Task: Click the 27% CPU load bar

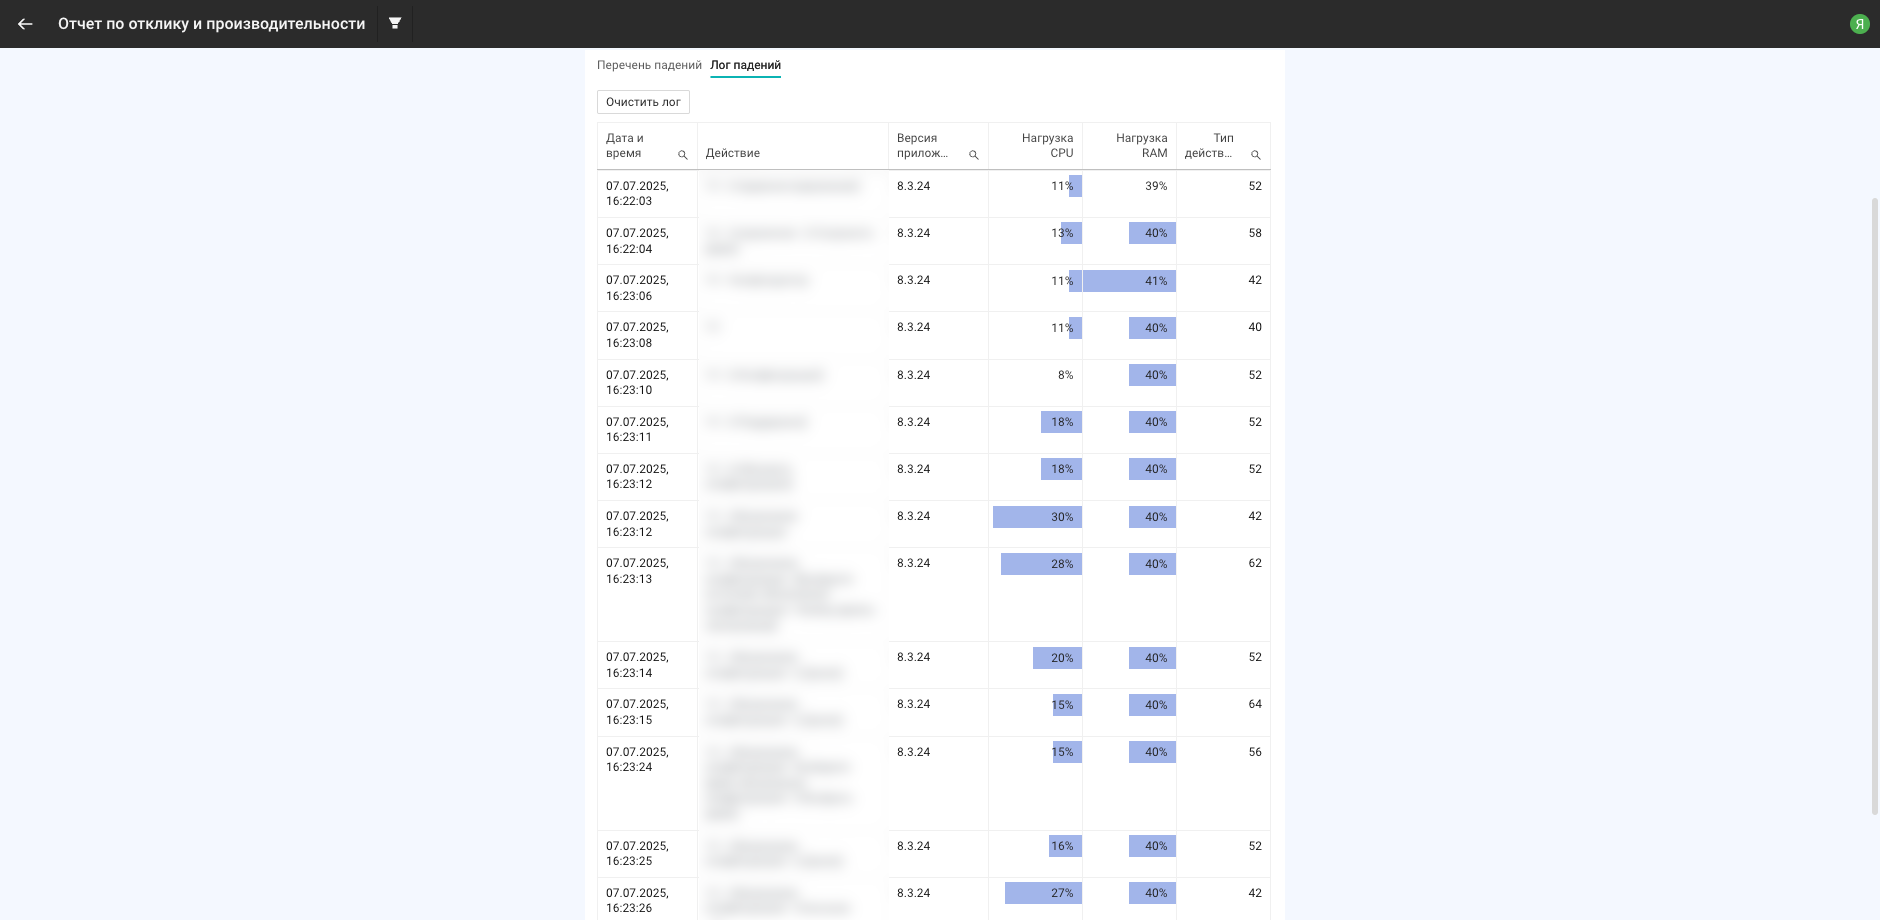Action: tap(1043, 893)
